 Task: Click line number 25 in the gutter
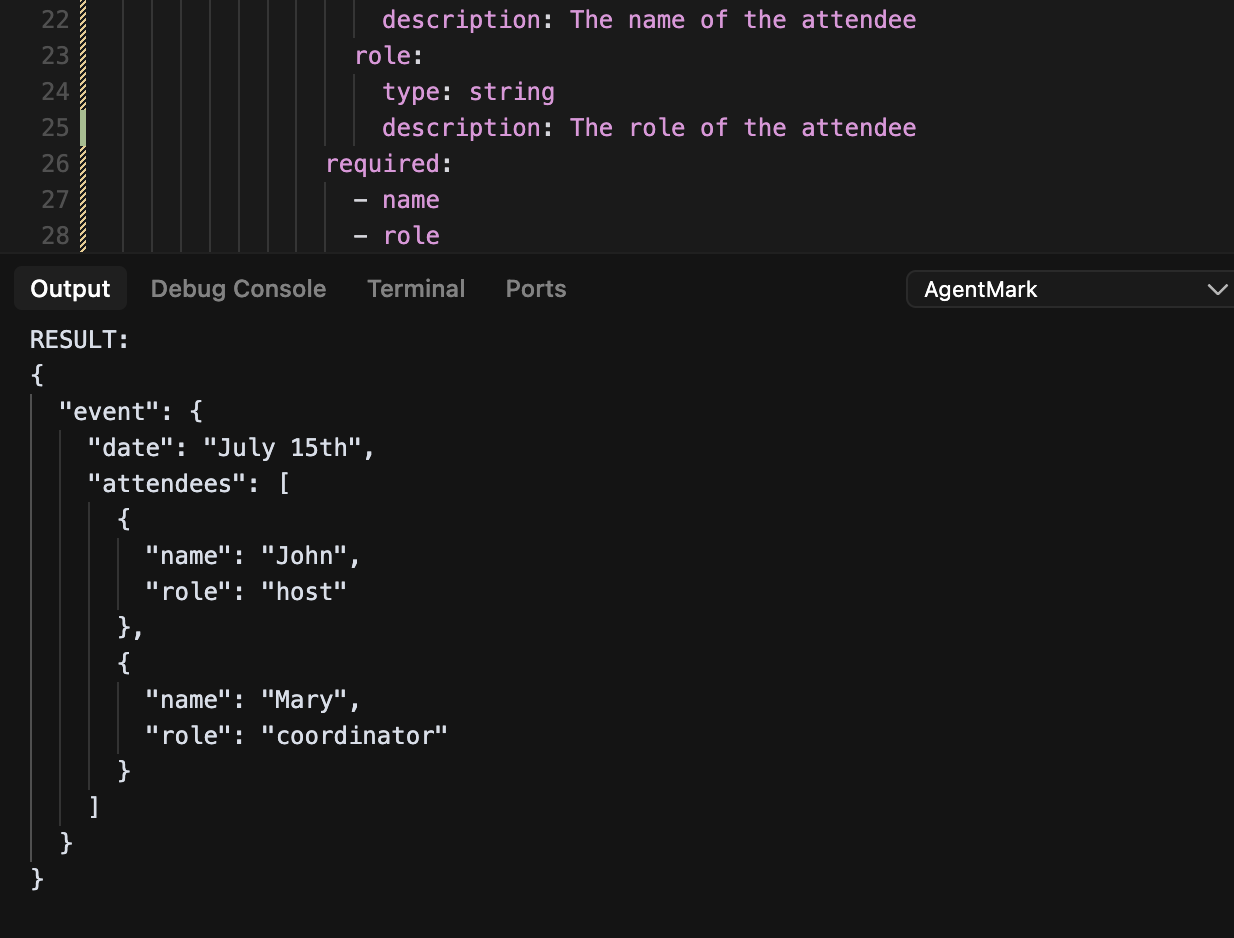56,128
